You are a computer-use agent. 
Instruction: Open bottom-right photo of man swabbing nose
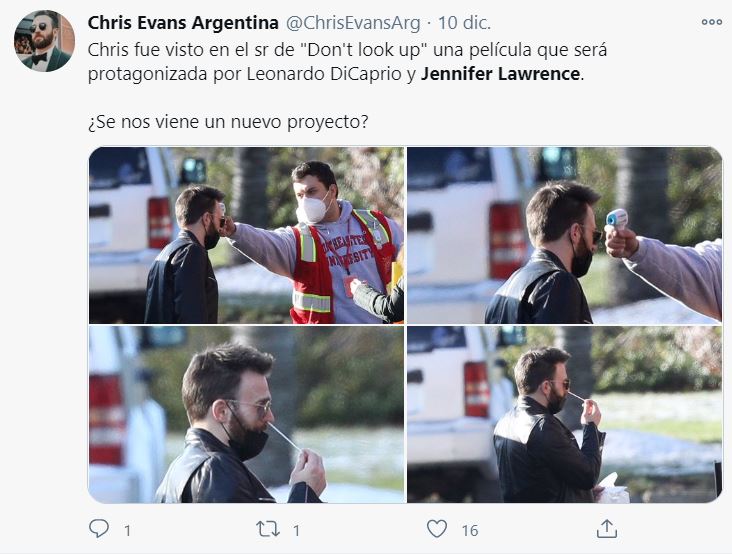point(564,414)
